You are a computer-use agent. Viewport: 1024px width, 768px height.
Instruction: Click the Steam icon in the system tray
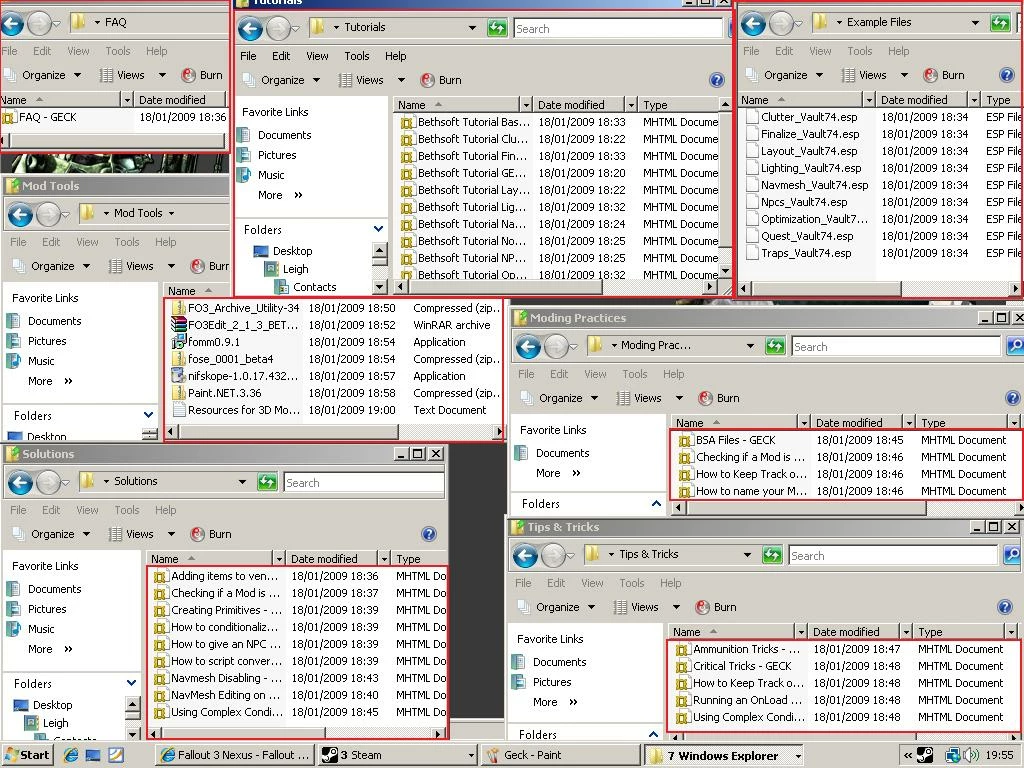925,756
